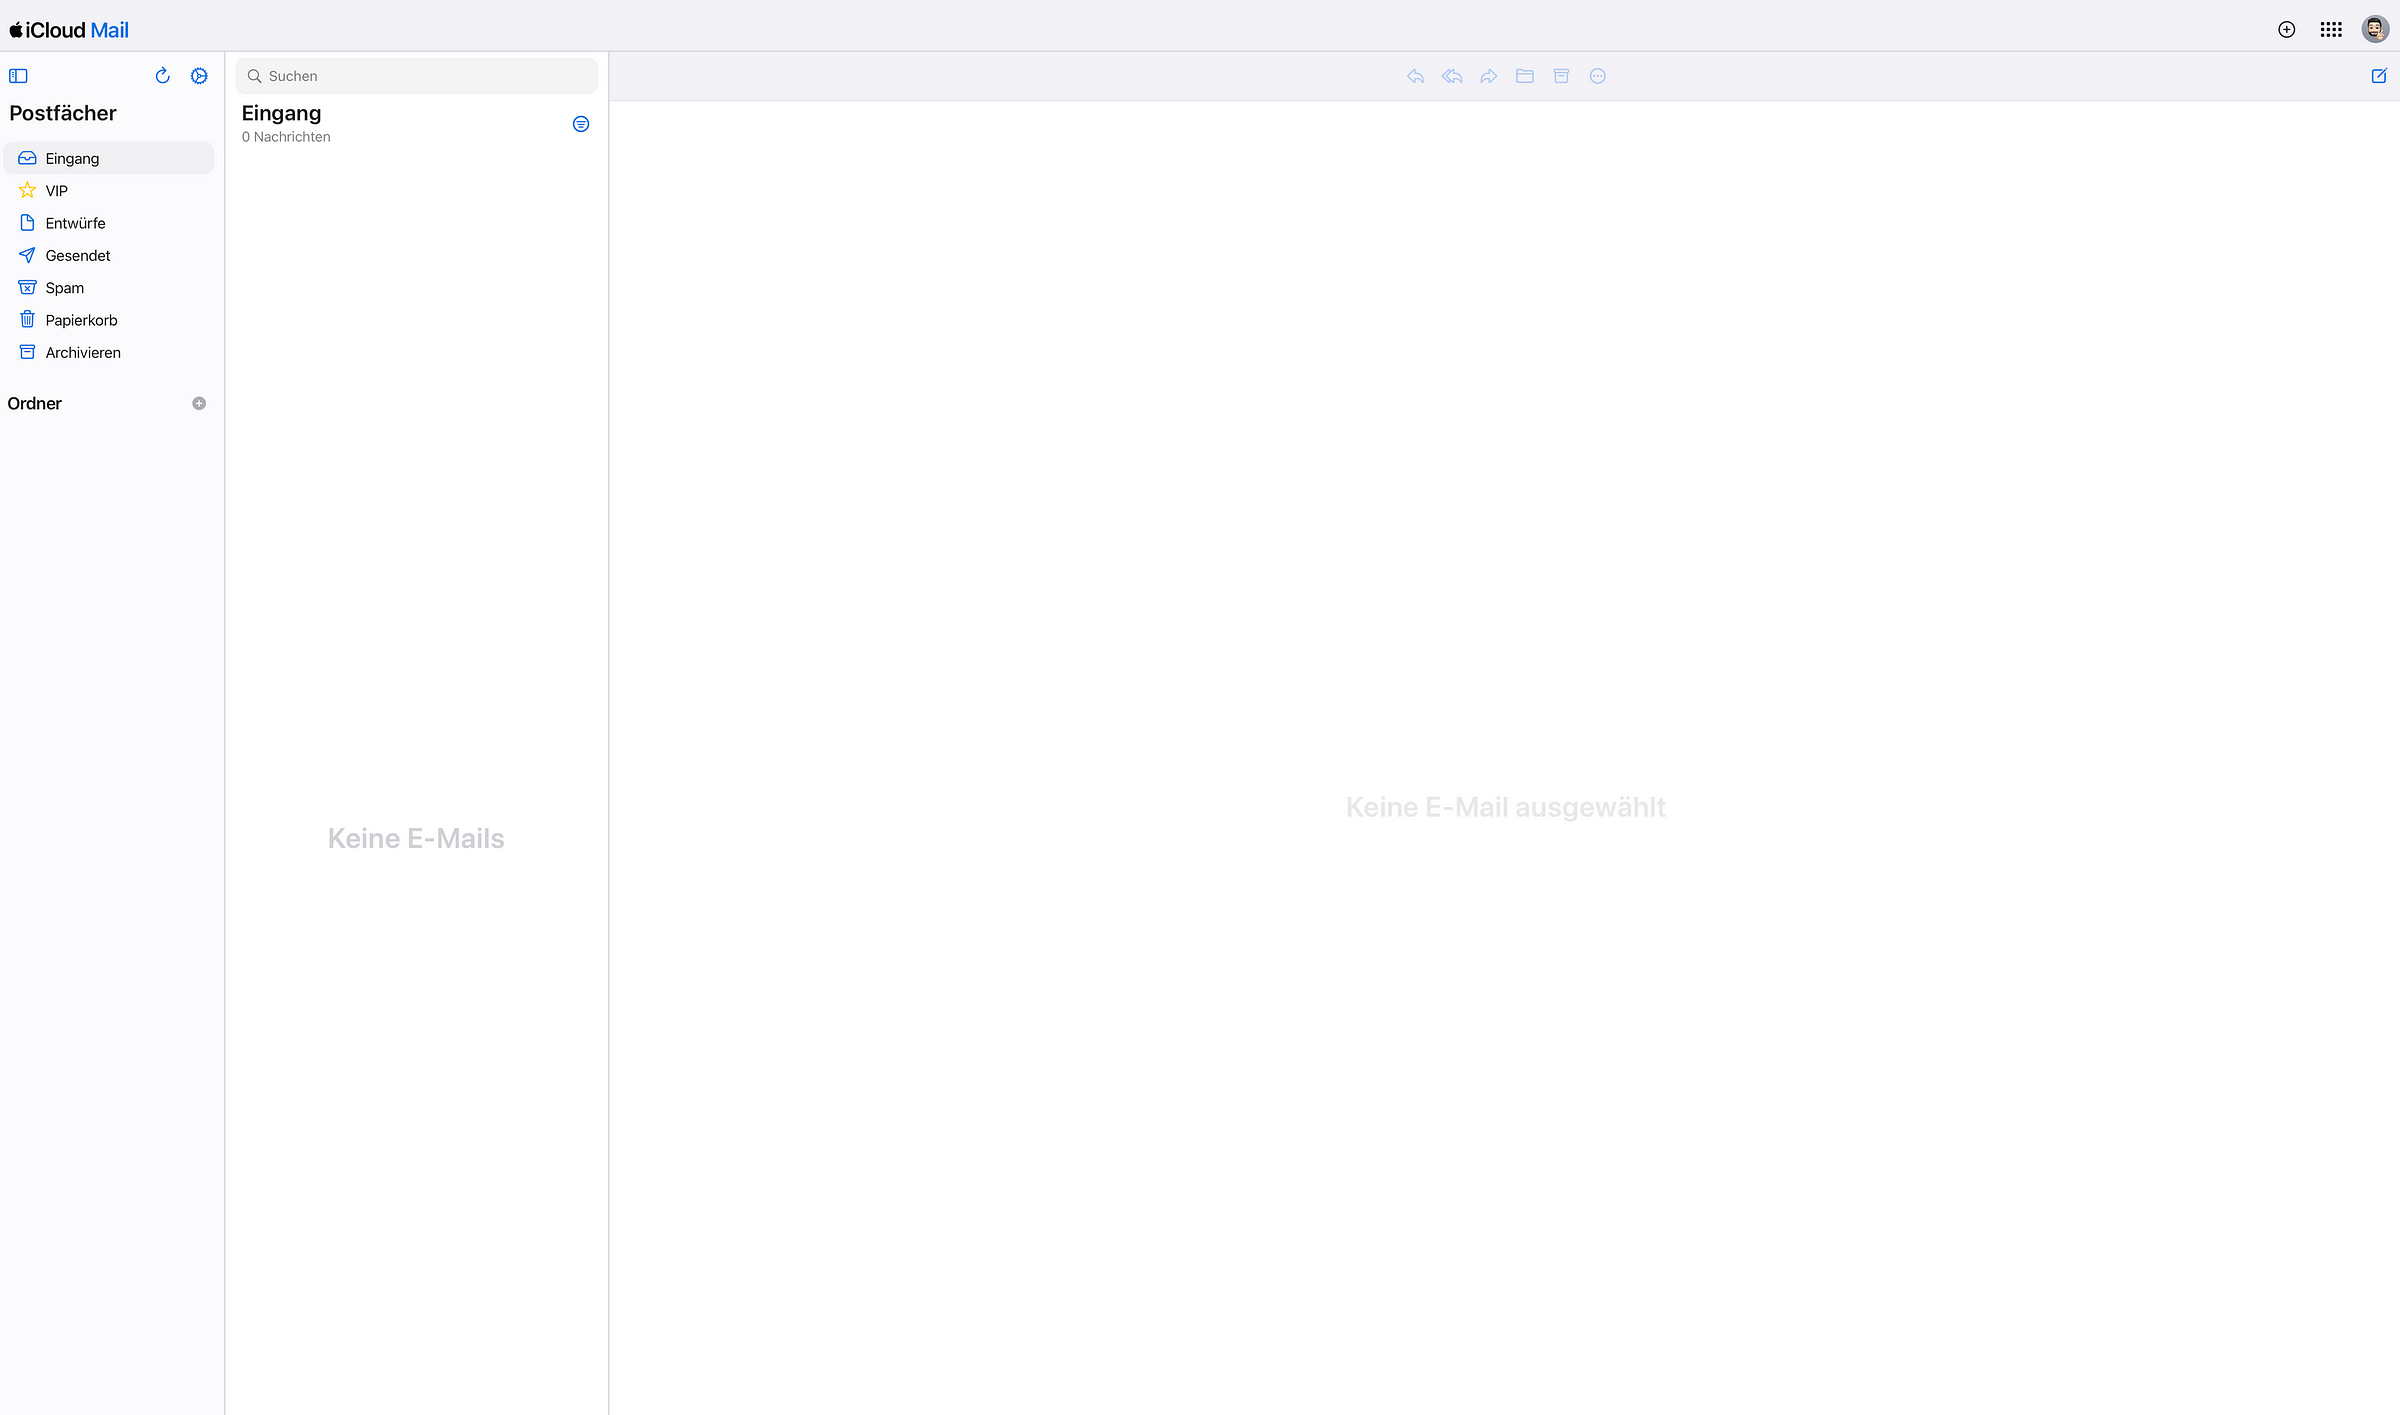
Task: Open the iCloud apps grid menu
Action: click(x=2331, y=29)
